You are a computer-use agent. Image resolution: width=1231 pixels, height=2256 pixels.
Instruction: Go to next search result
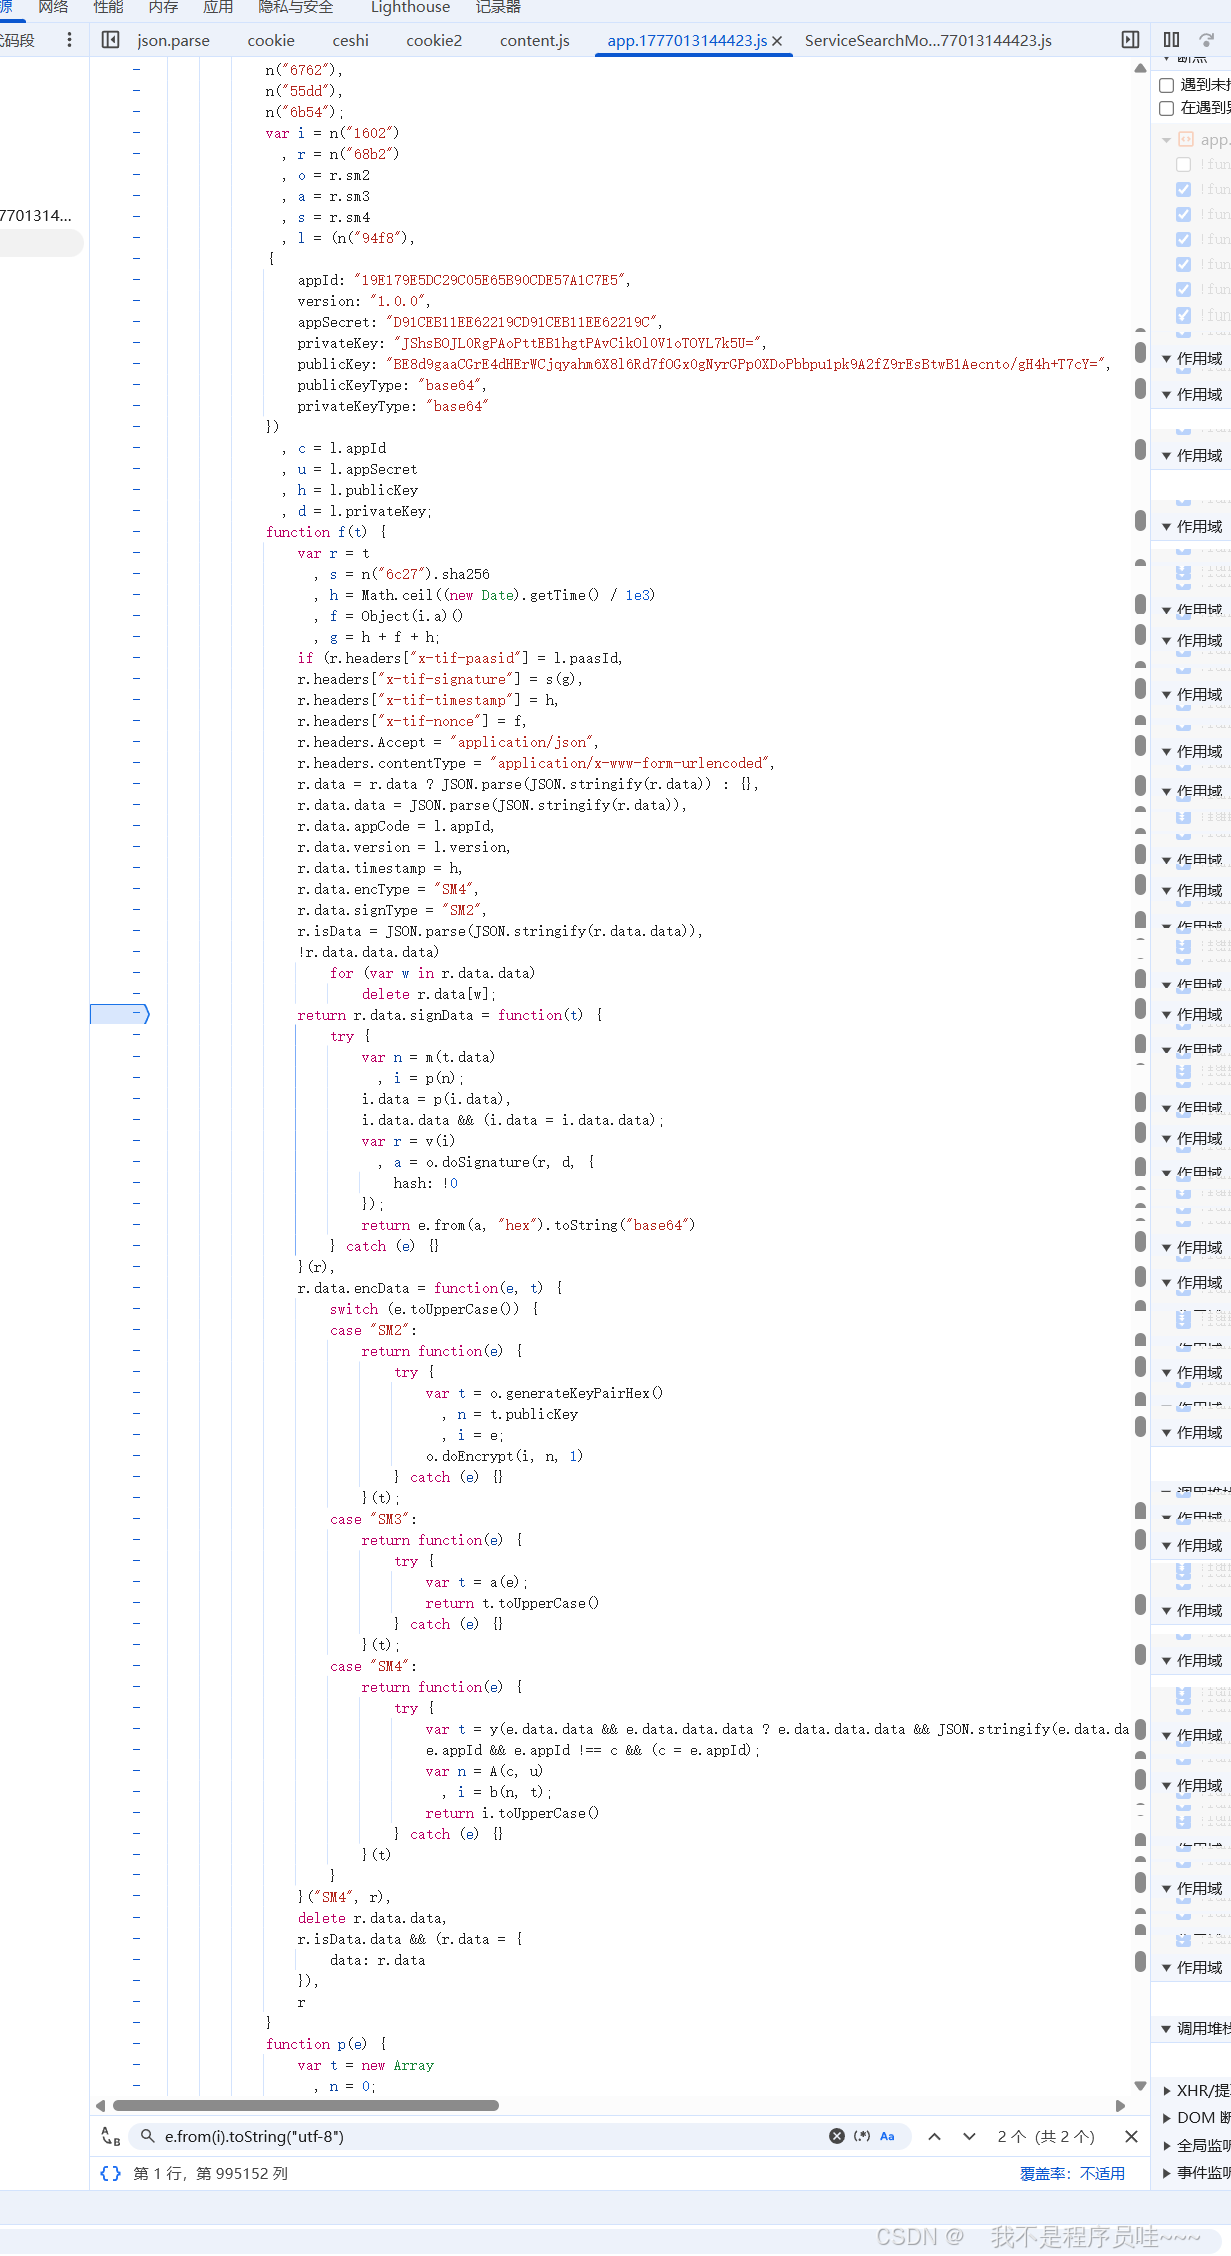[x=969, y=2136]
